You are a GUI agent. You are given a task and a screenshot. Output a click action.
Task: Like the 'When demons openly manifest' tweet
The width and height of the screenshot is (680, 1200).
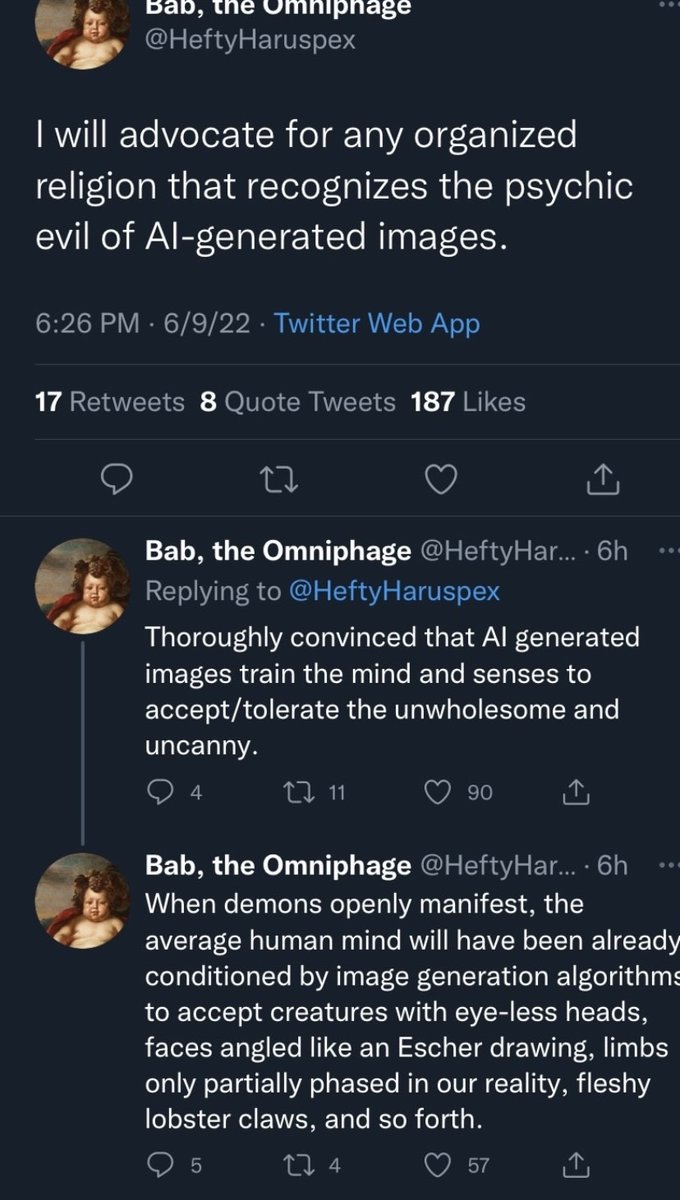click(438, 1164)
